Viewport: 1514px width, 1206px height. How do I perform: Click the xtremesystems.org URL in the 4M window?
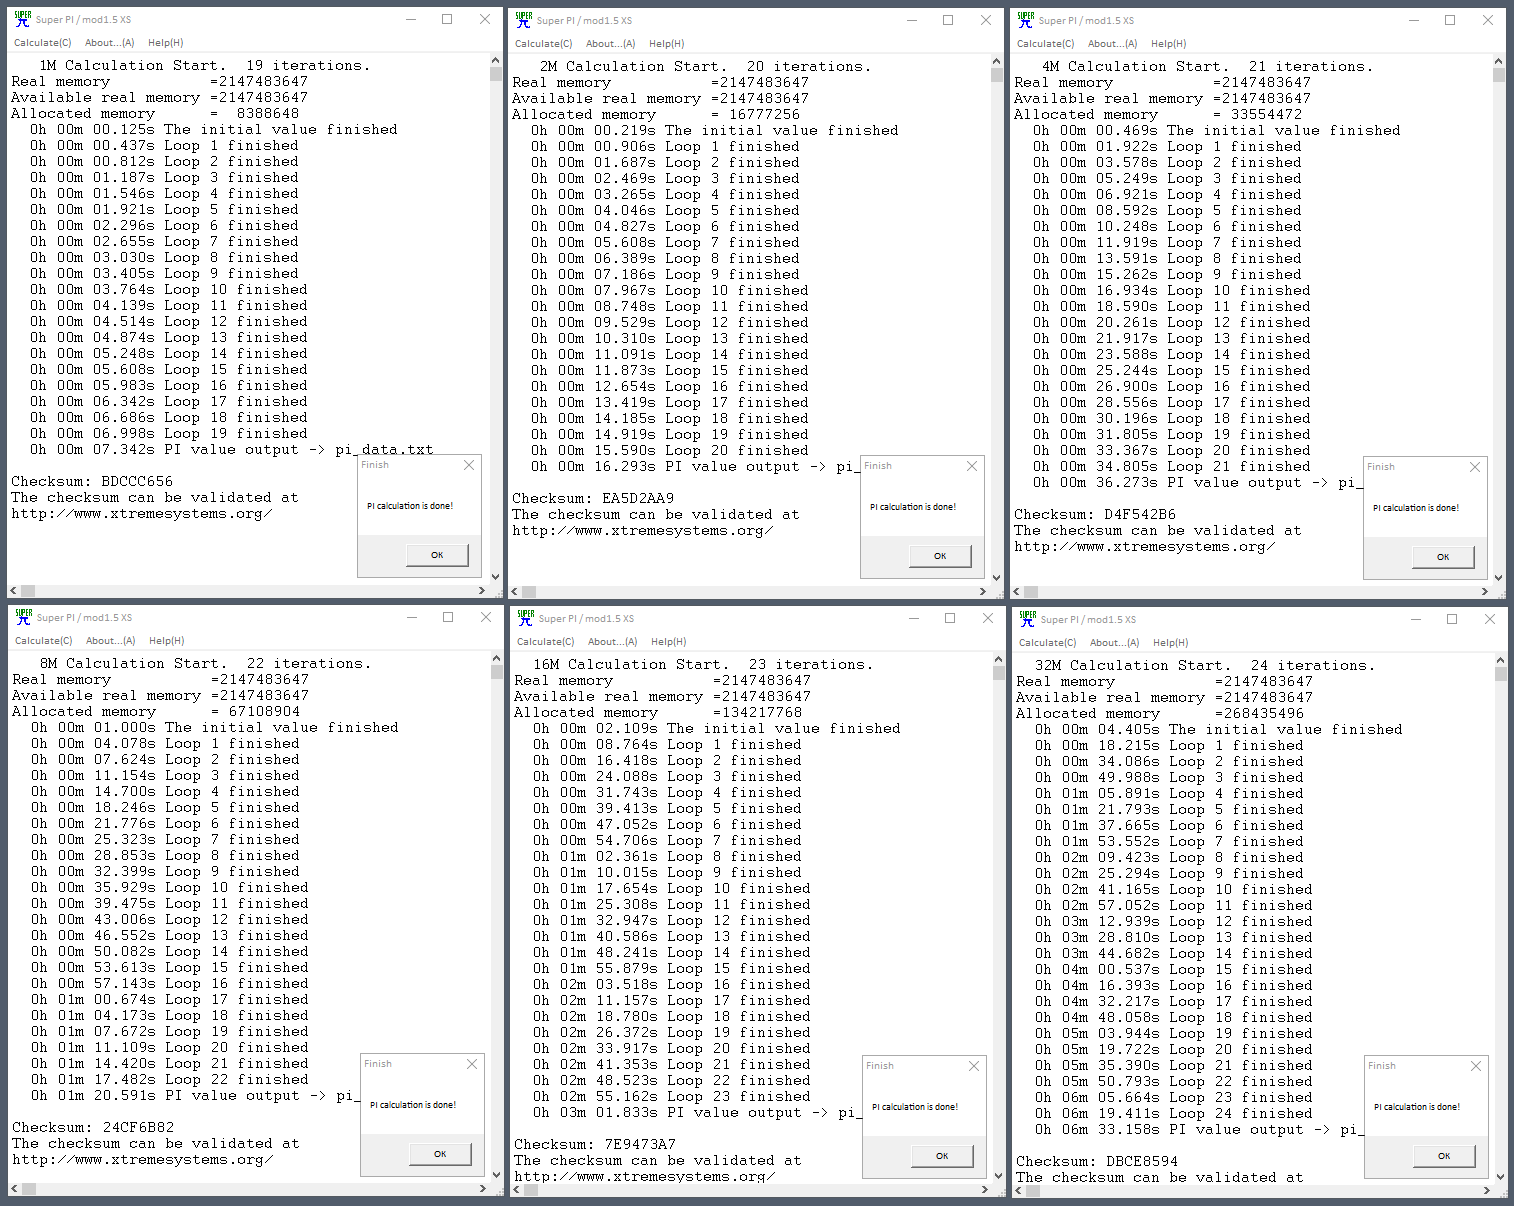pyautogui.click(x=1144, y=547)
